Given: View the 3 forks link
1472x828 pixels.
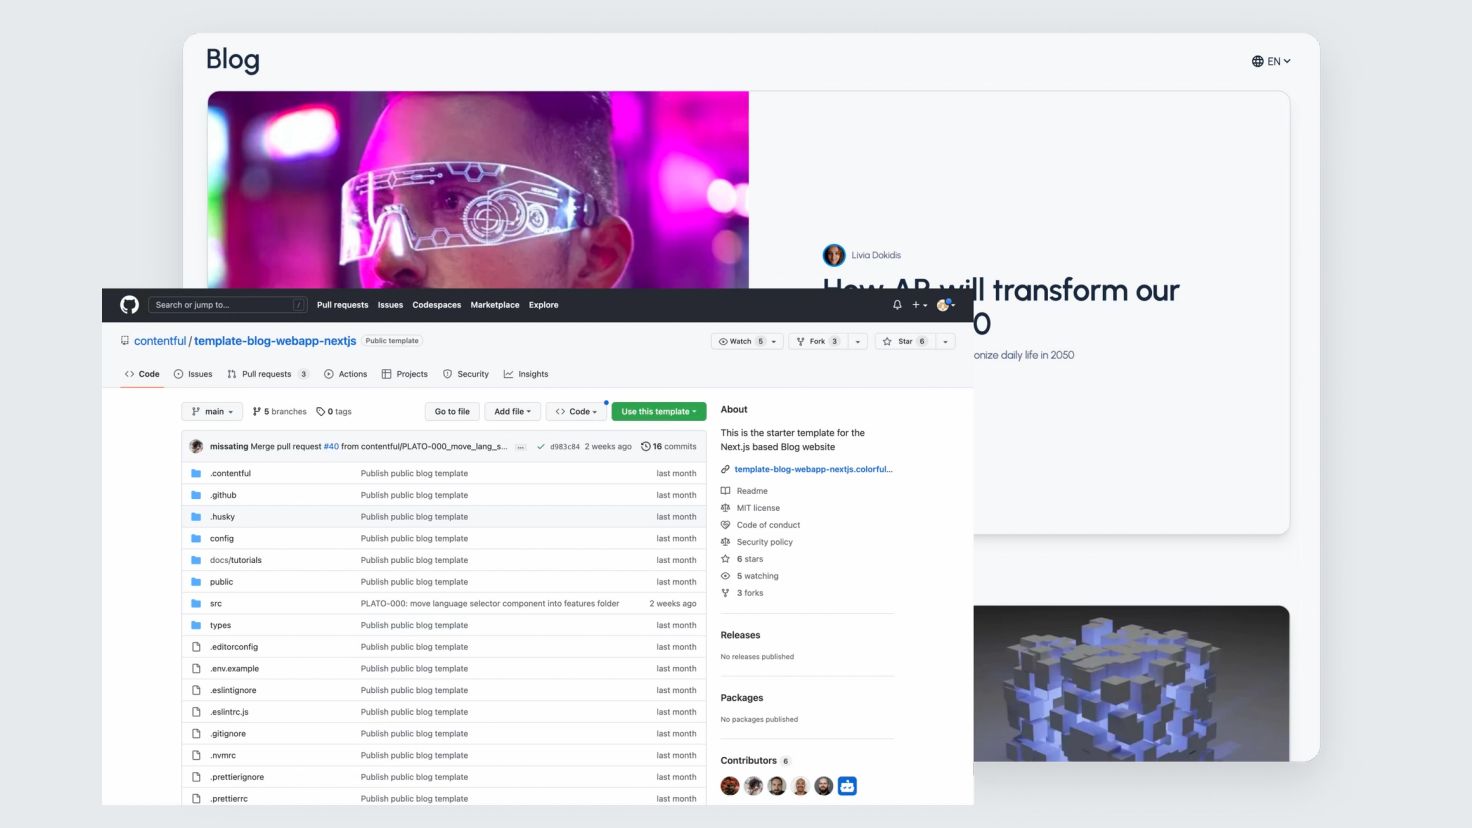Looking at the screenshot, I should 750,593.
